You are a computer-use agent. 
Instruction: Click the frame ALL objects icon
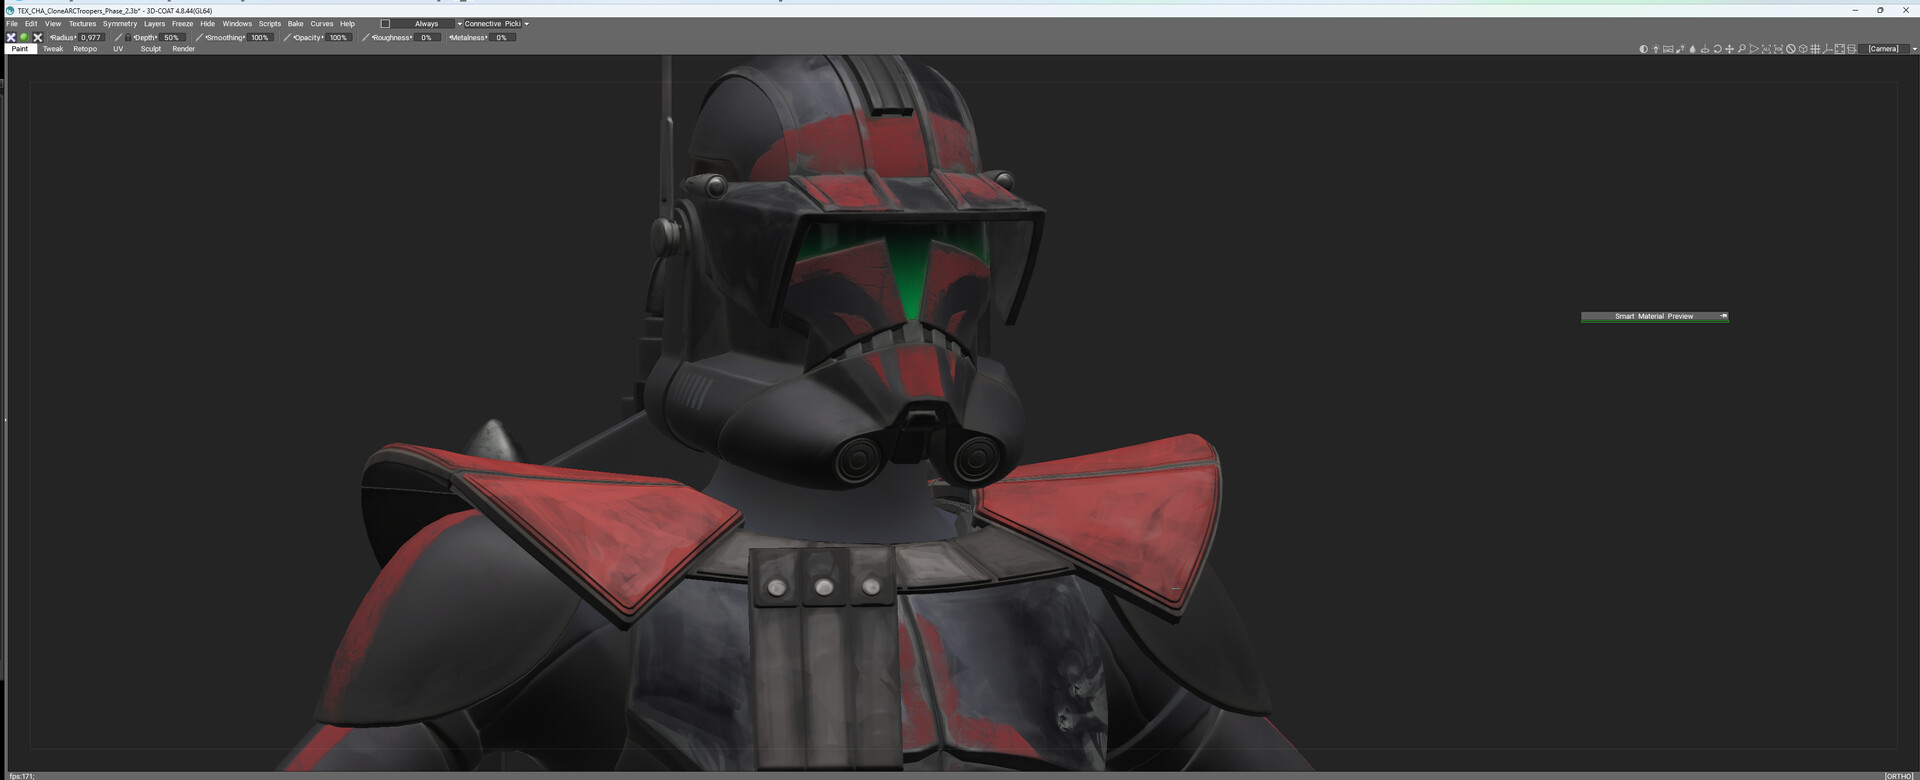click(x=1766, y=49)
